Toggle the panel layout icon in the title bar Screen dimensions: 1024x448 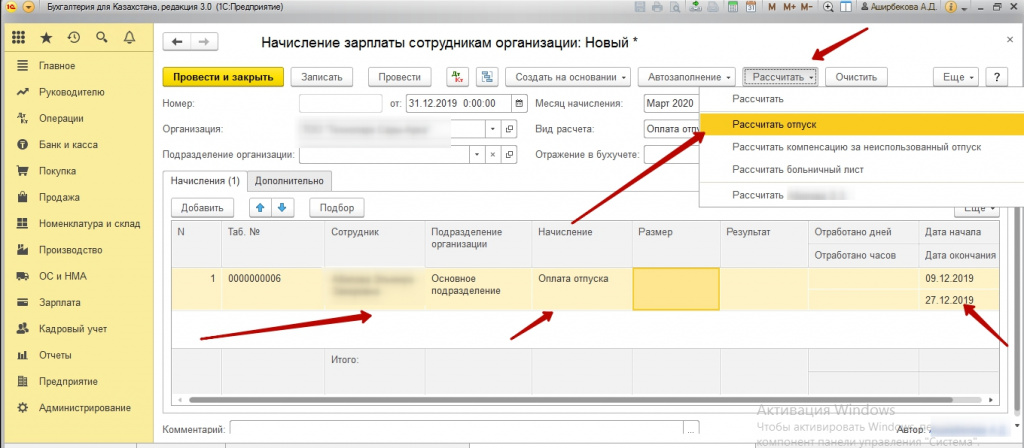point(846,7)
